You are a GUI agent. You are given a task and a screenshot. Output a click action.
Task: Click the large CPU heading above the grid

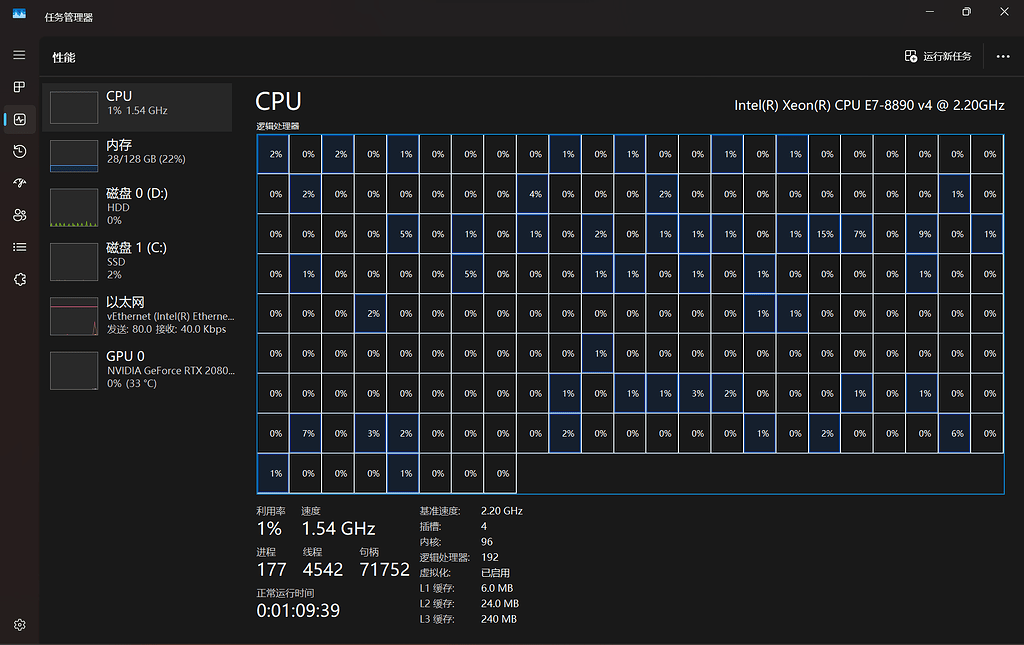click(x=278, y=102)
